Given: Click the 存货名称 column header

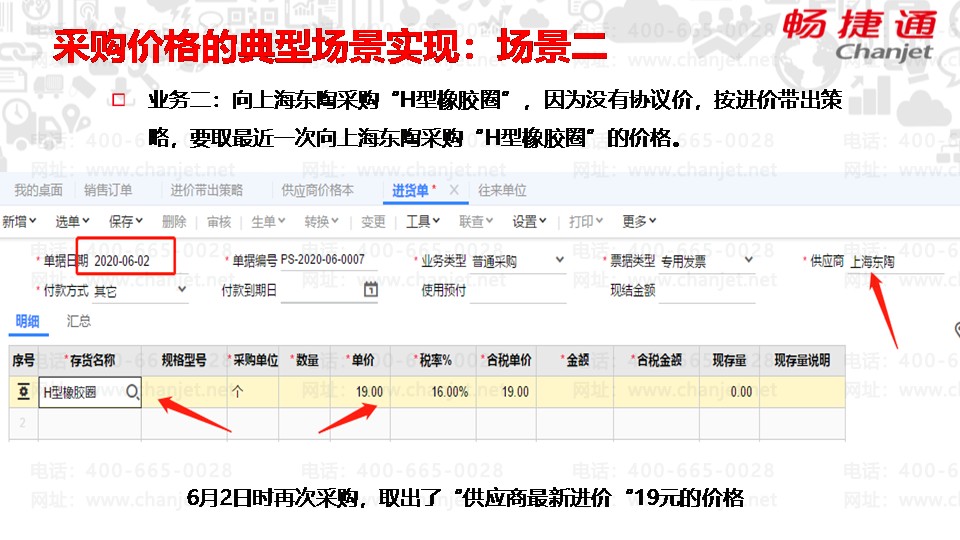Looking at the screenshot, I should click(x=90, y=361).
